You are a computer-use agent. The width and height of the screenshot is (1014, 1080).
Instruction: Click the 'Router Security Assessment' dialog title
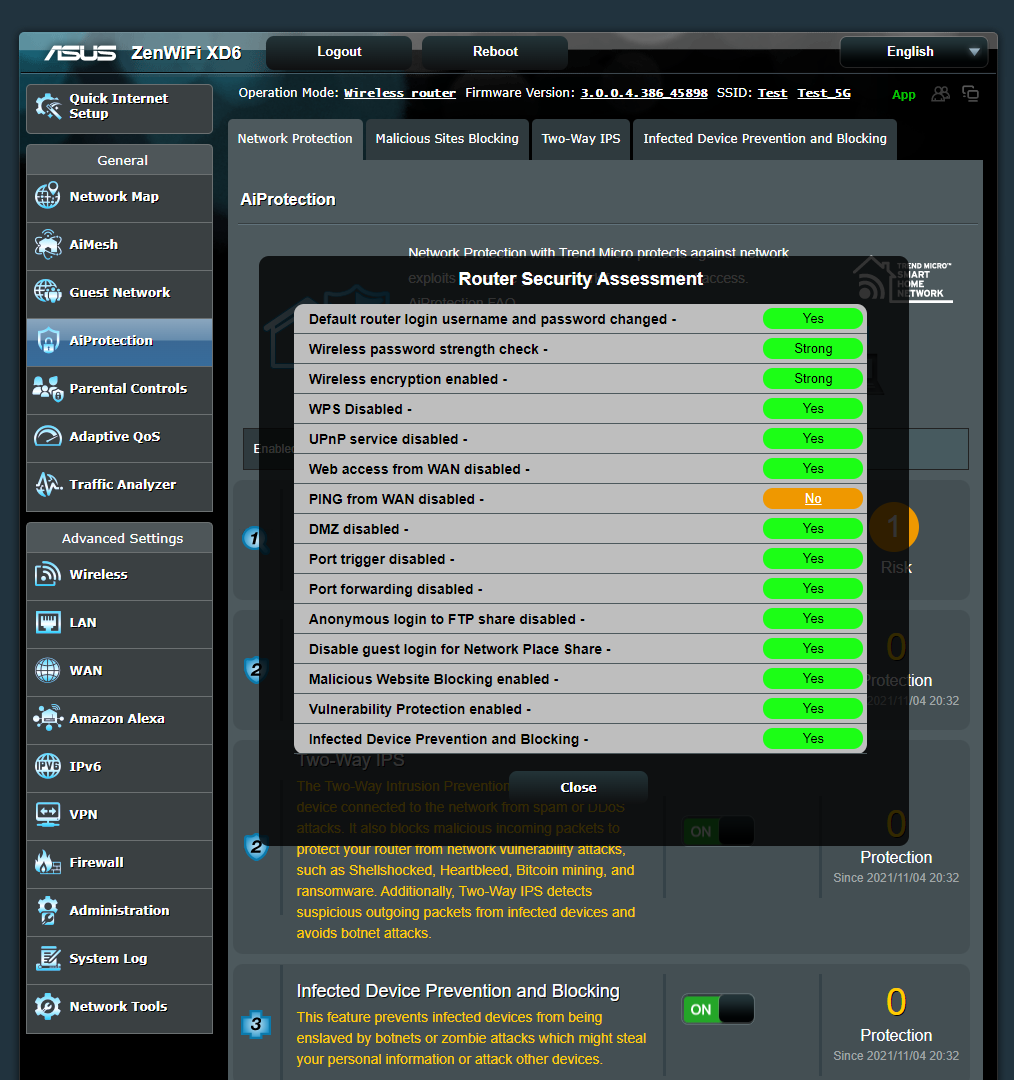[x=581, y=279]
